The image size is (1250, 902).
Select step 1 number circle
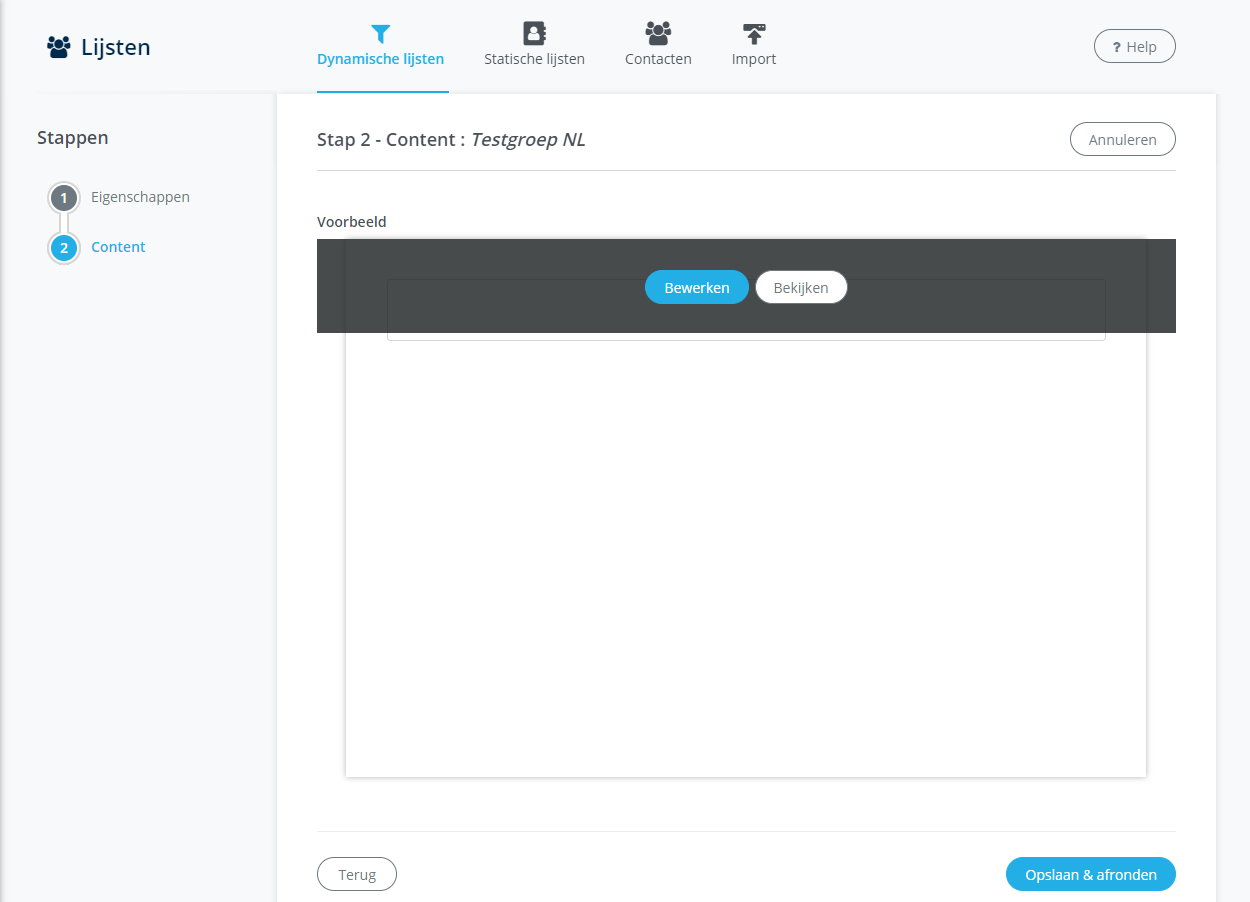(64, 198)
